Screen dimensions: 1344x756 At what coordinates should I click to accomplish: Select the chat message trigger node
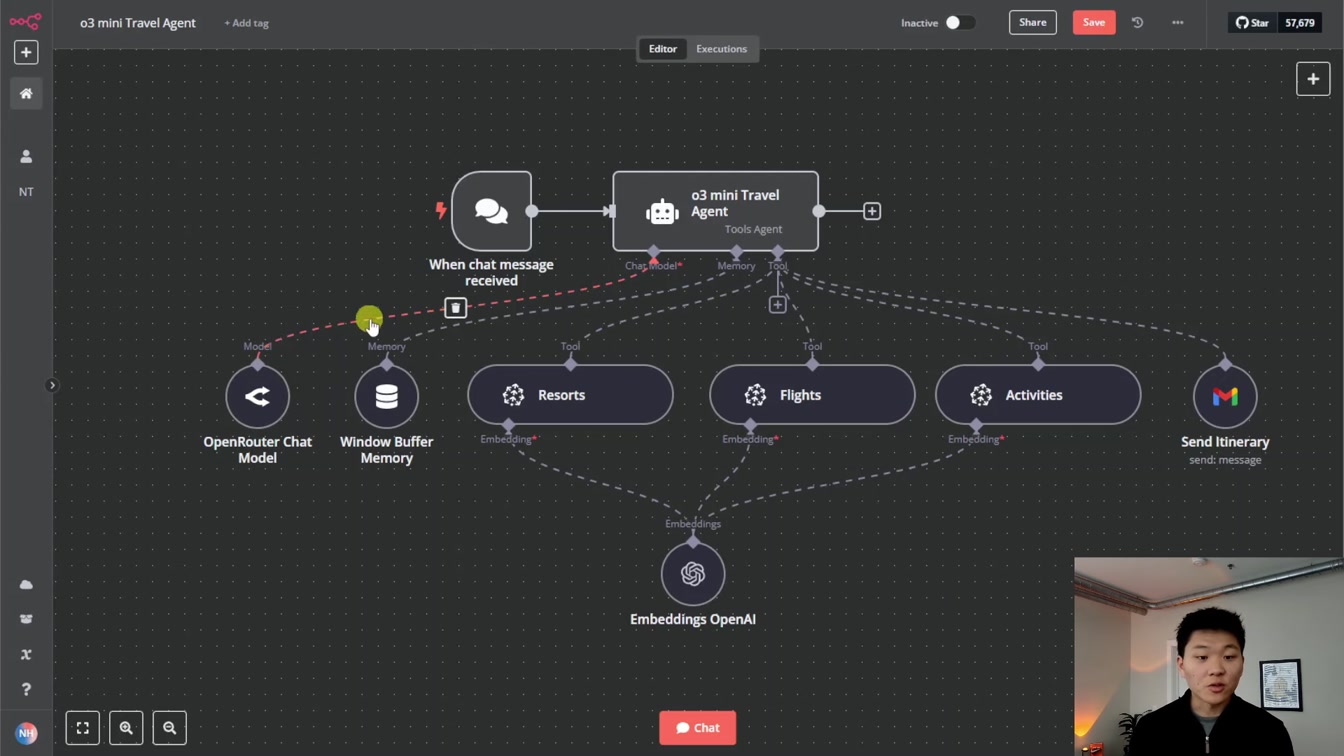tap(491, 211)
